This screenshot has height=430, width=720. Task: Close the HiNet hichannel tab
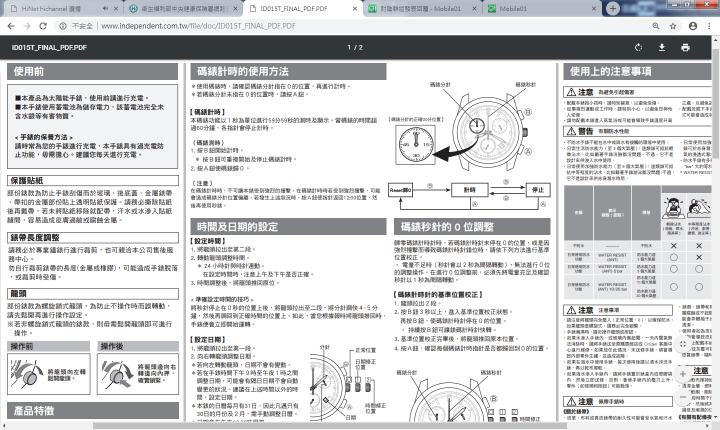tap(115, 8)
